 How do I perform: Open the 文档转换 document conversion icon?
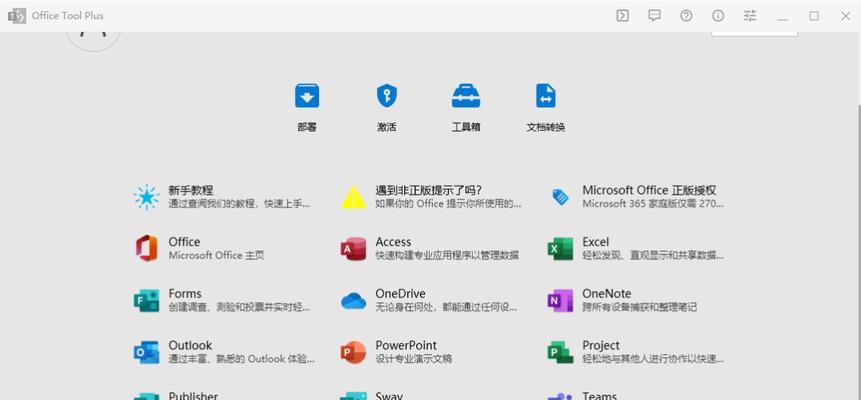coord(546,96)
